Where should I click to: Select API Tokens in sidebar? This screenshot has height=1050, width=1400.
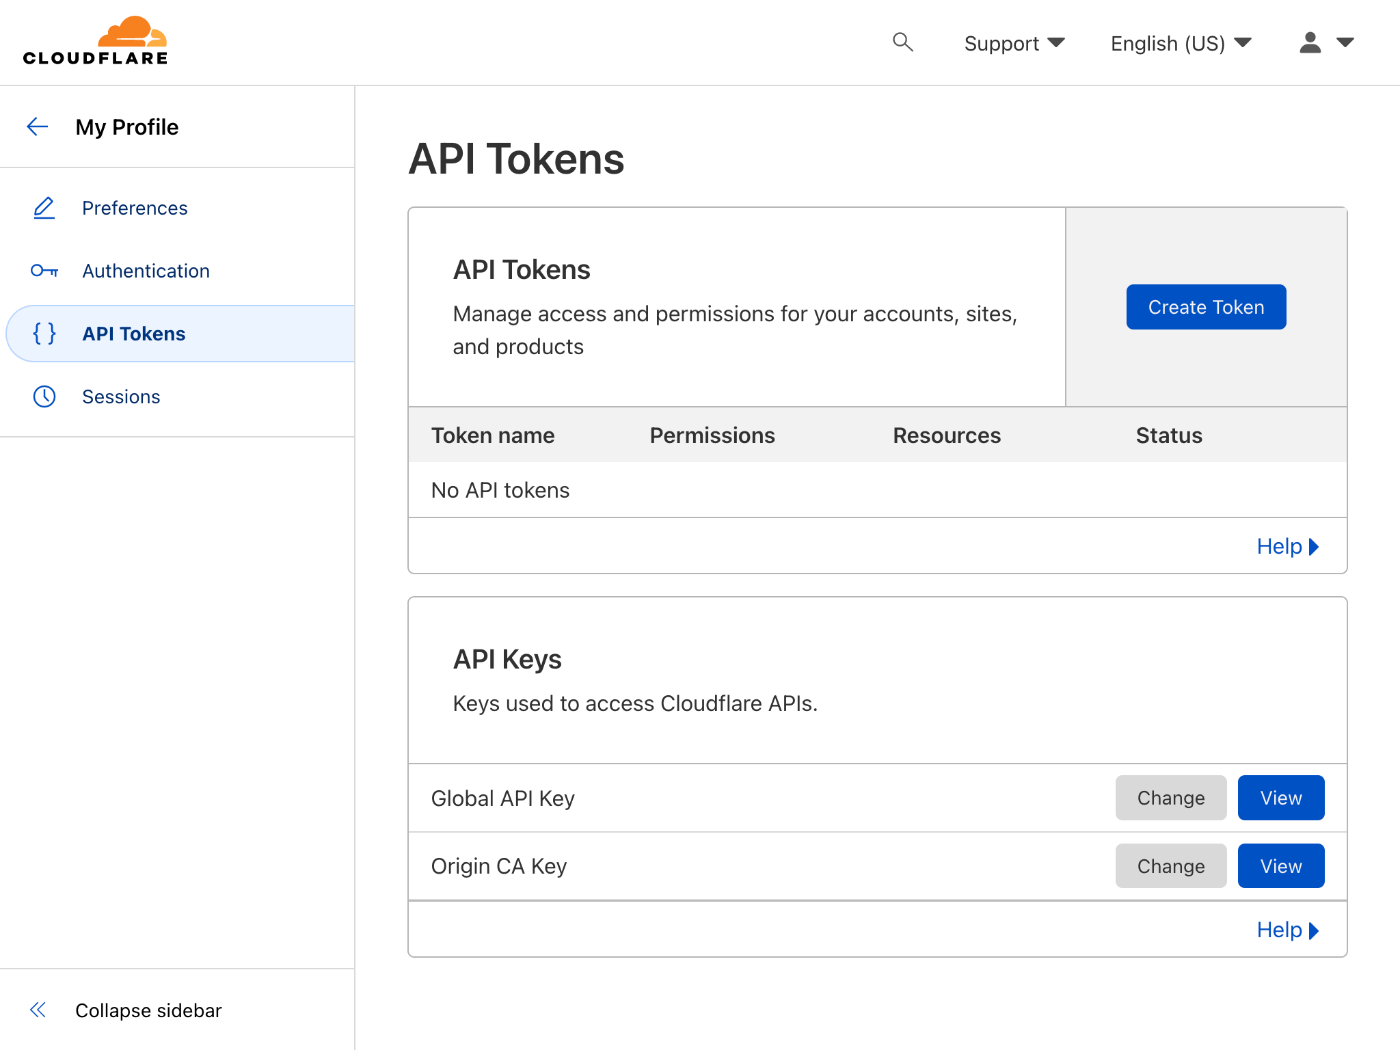pyautogui.click(x=180, y=334)
